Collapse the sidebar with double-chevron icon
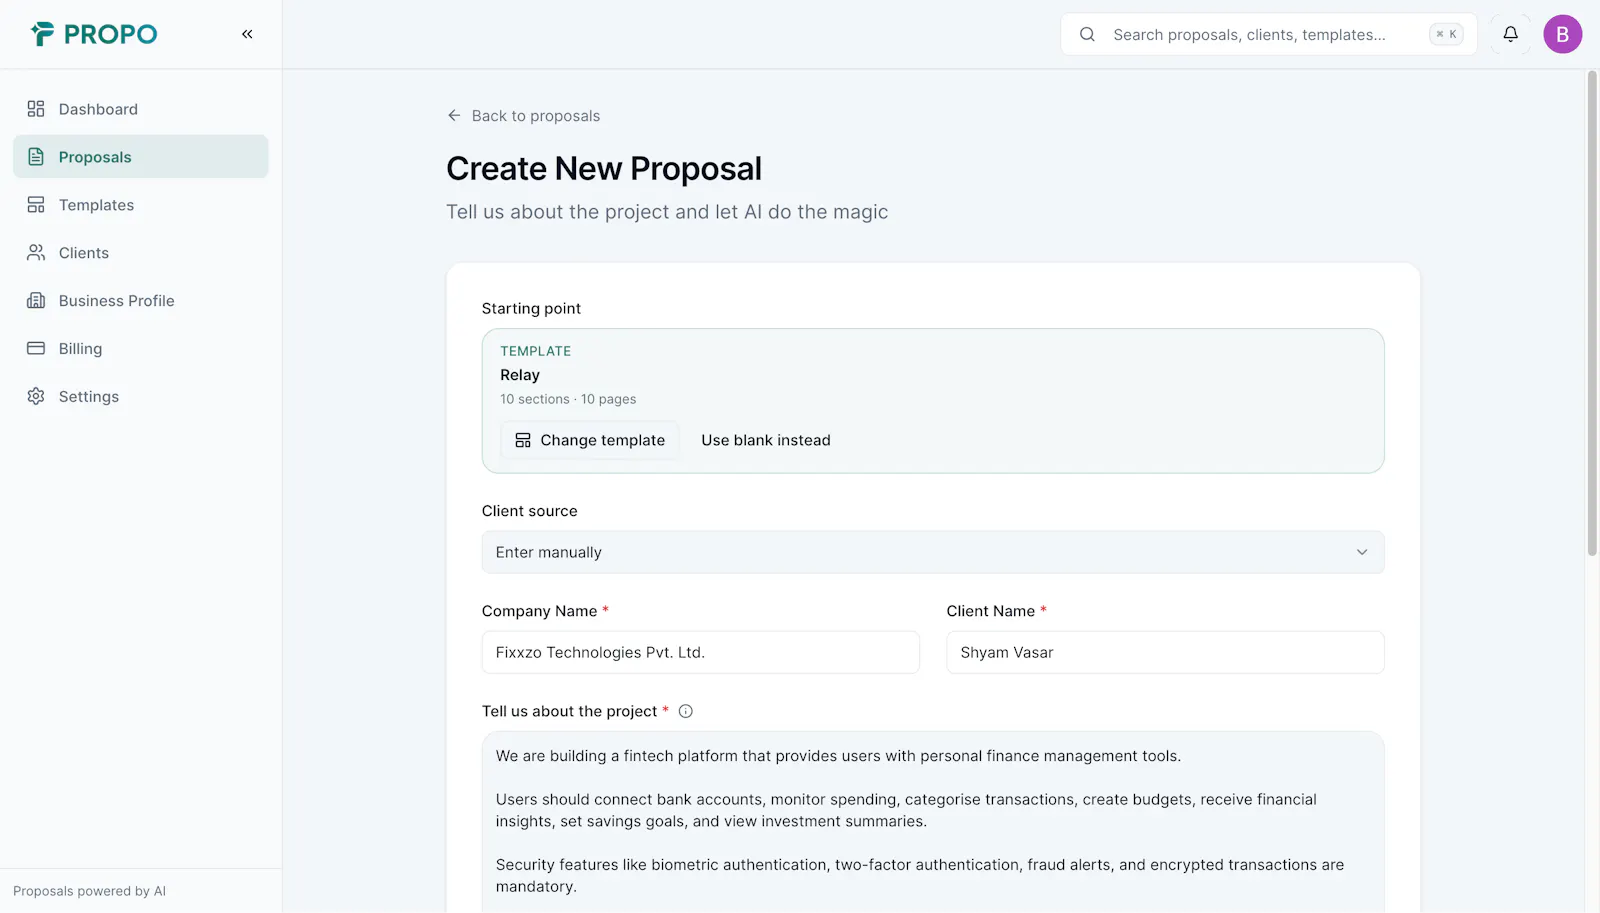Image resolution: width=1600 pixels, height=913 pixels. pyautogui.click(x=247, y=34)
